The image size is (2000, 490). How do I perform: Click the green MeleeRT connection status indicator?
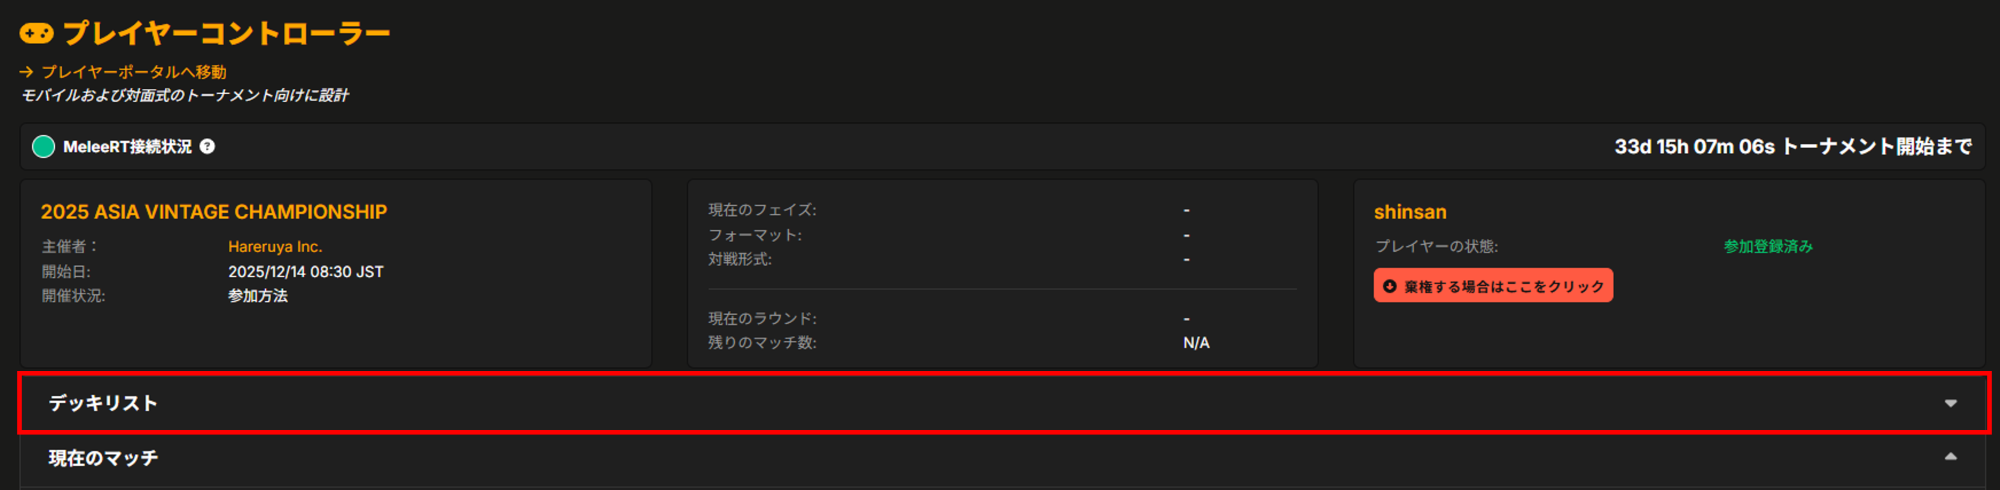pyautogui.click(x=43, y=147)
